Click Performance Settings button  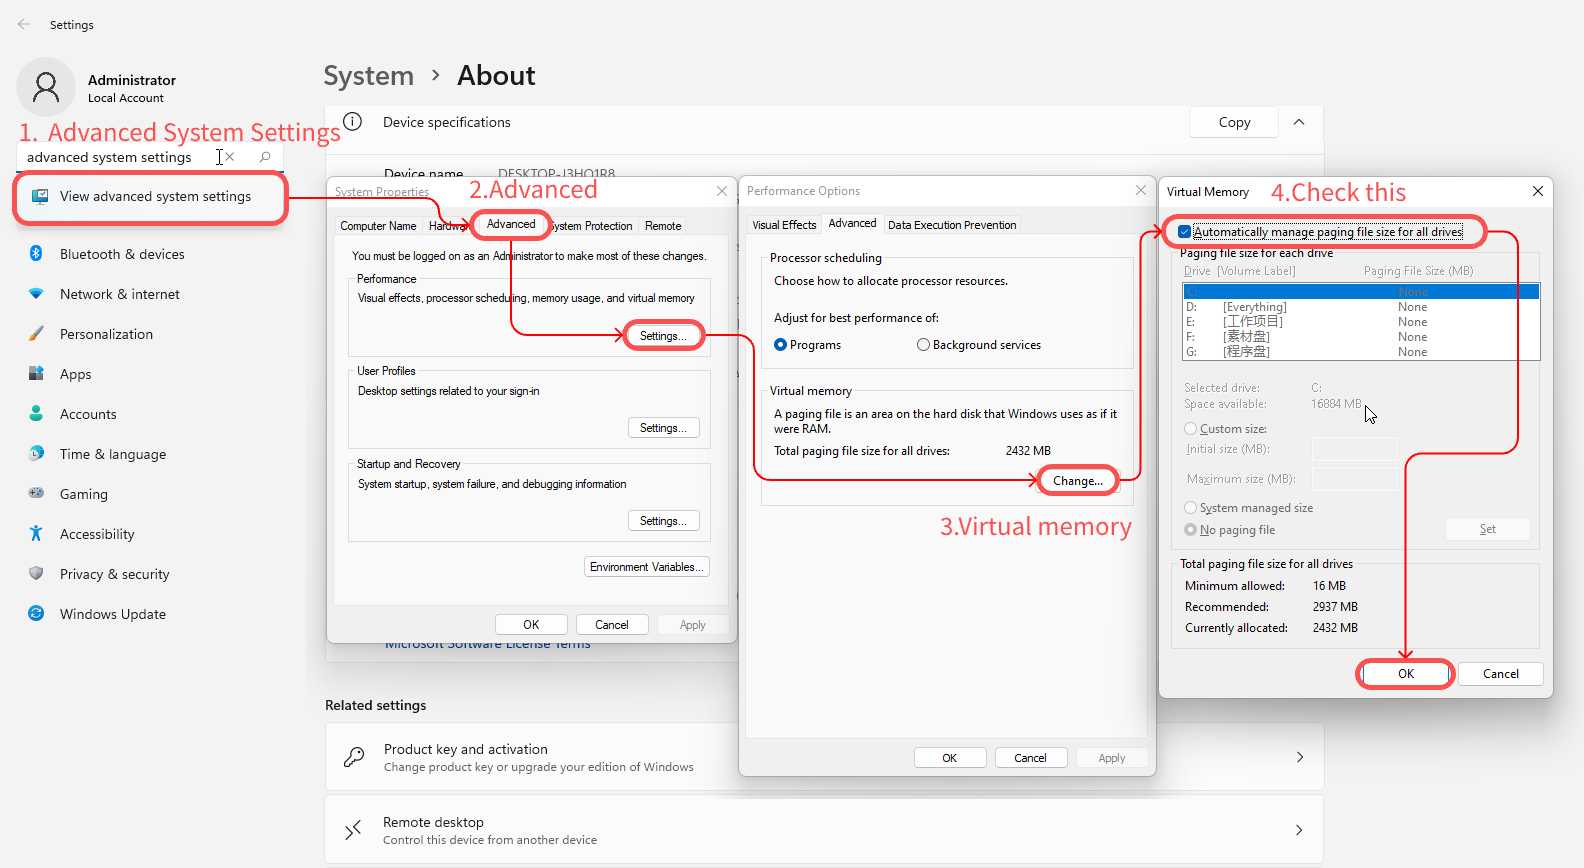(663, 336)
